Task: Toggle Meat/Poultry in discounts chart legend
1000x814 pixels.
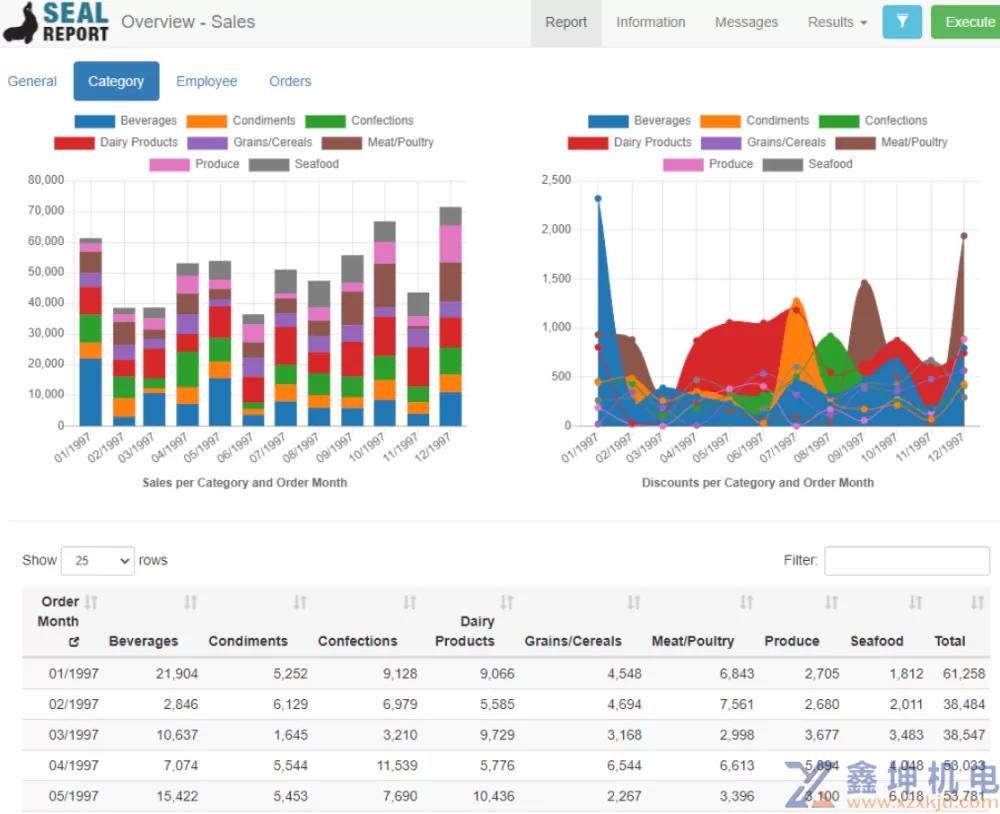Action: click(x=892, y=142)
